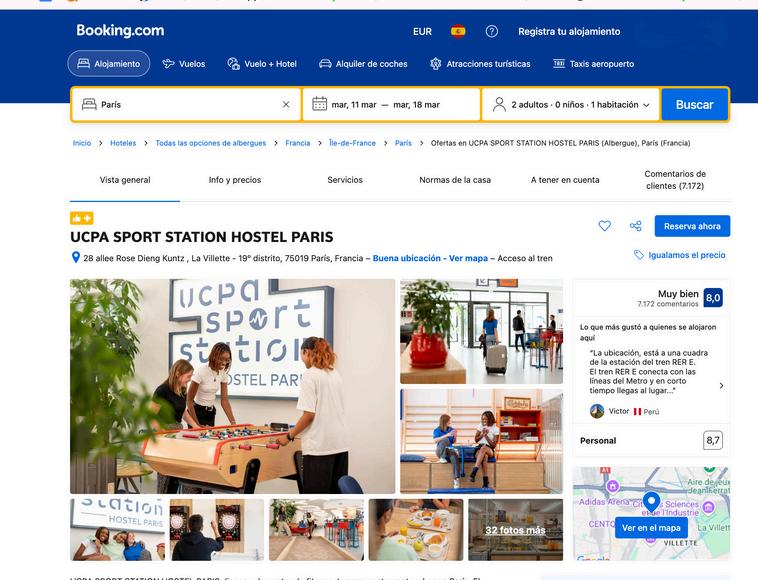Click the price tag Igualamos el precio

pyautogui.click(x=680, y=255)
